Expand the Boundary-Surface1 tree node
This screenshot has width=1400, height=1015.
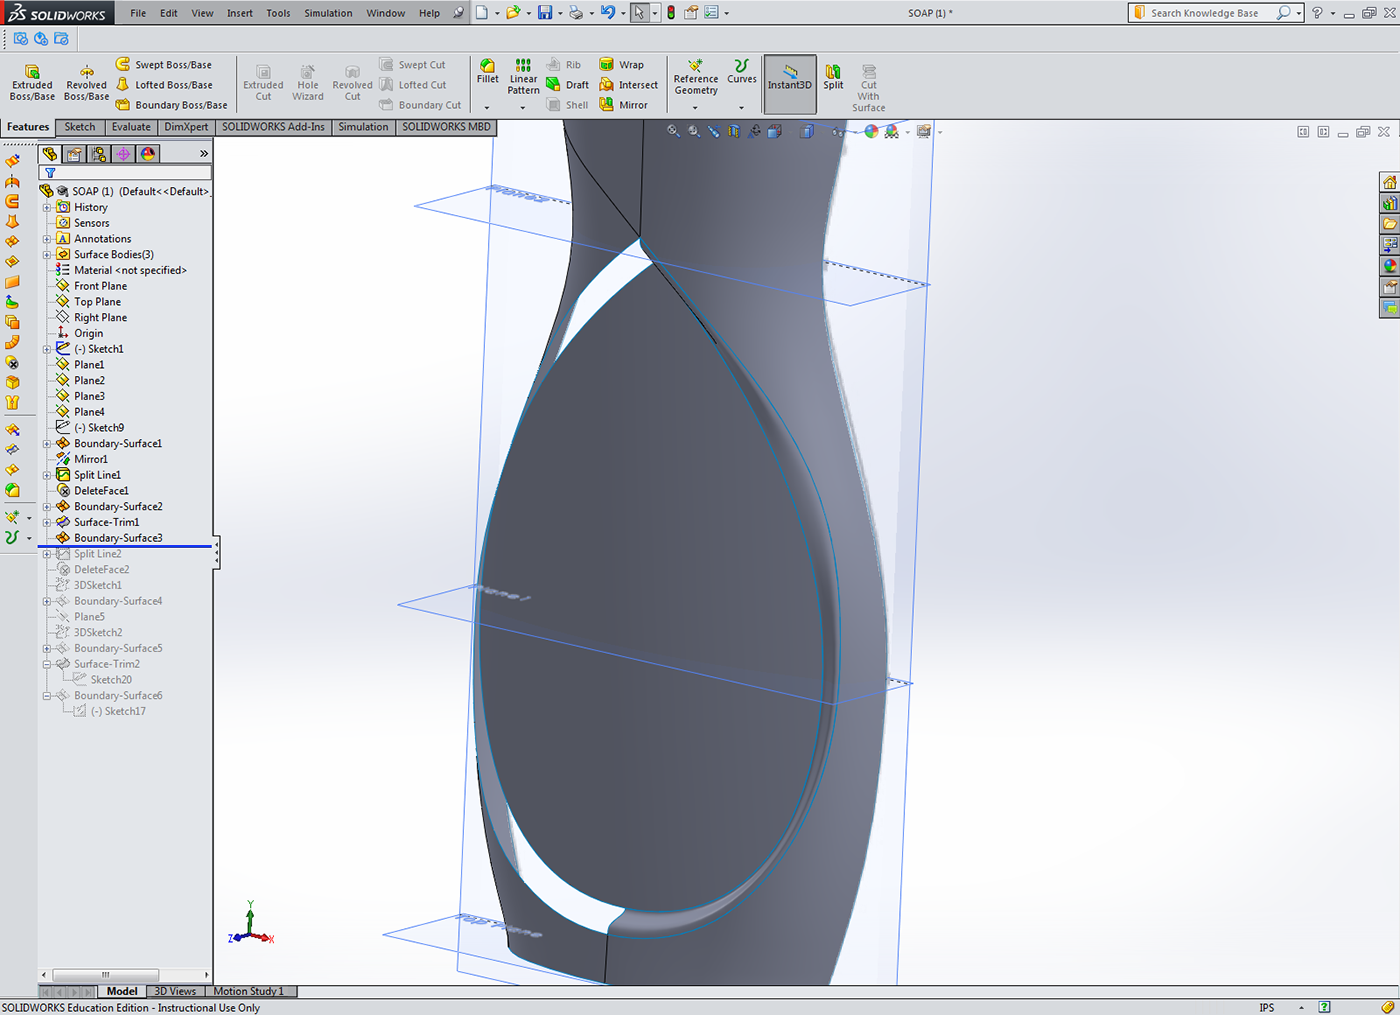pos(47,444)
